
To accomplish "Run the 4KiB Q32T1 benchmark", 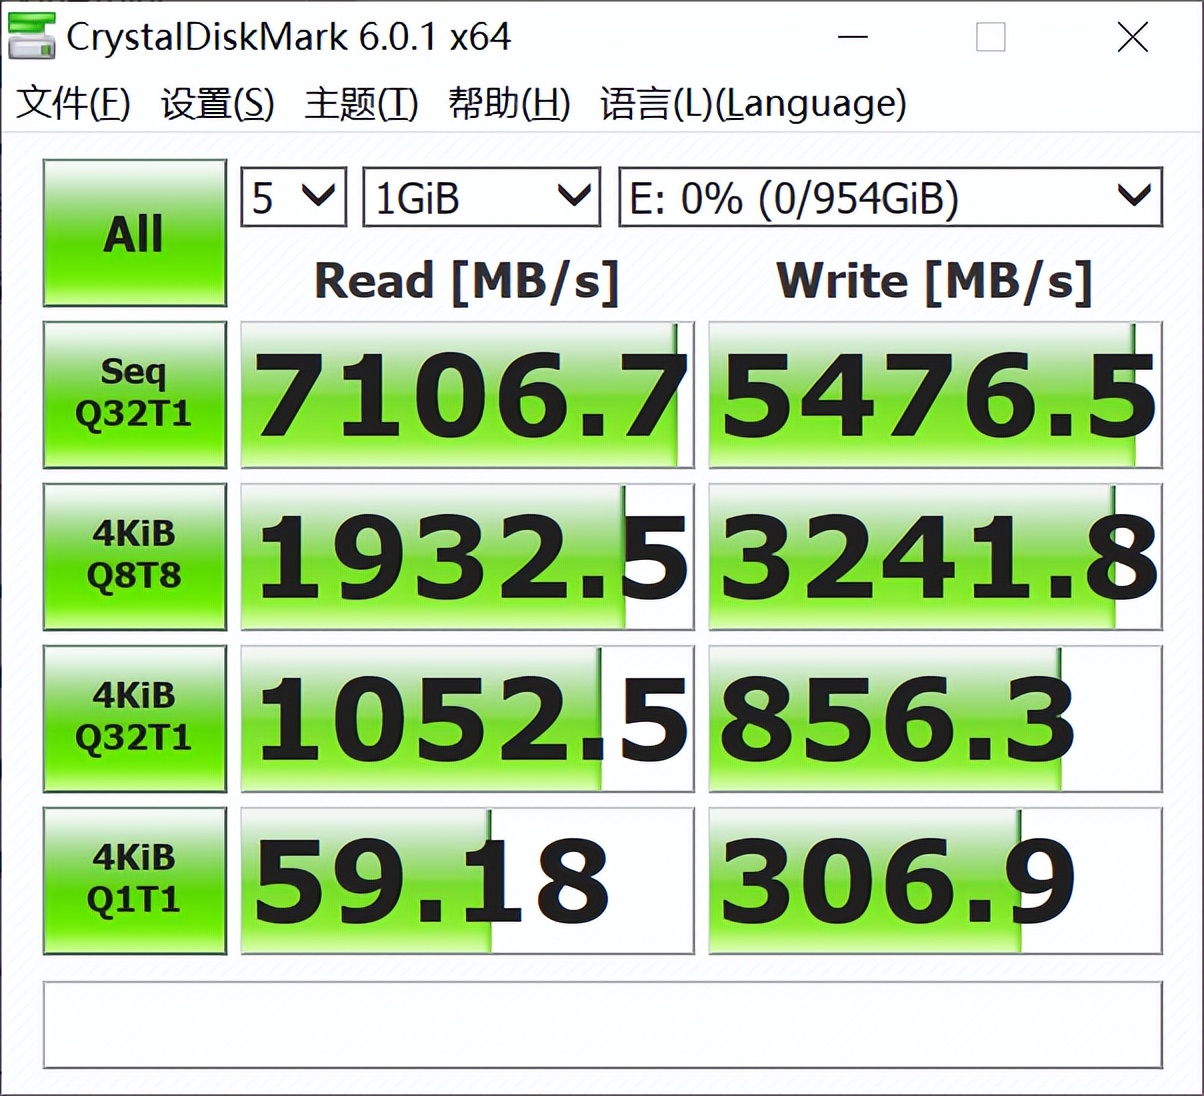I will pos(134,718).
